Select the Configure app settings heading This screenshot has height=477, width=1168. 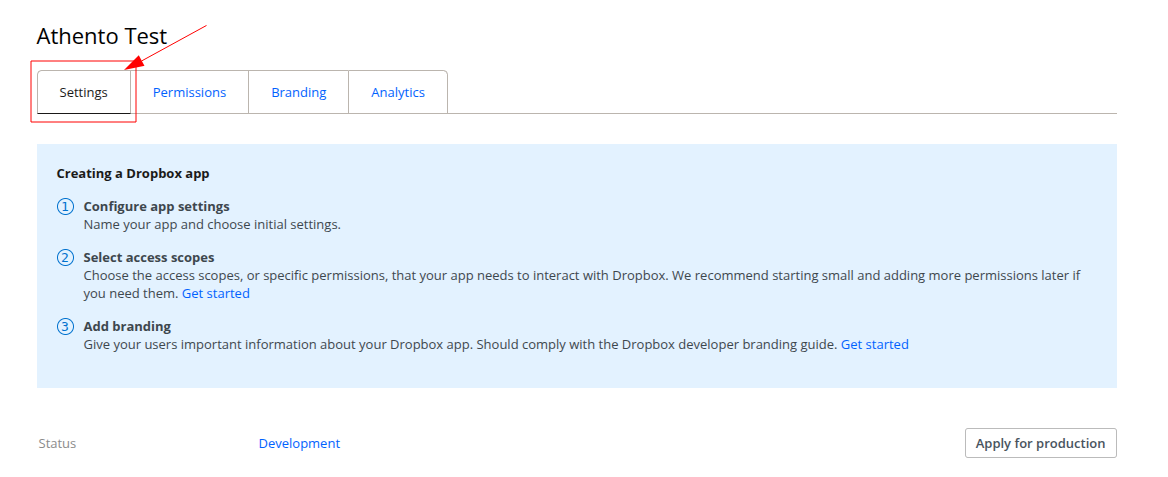pyautogui.click(x=156, y=207)
